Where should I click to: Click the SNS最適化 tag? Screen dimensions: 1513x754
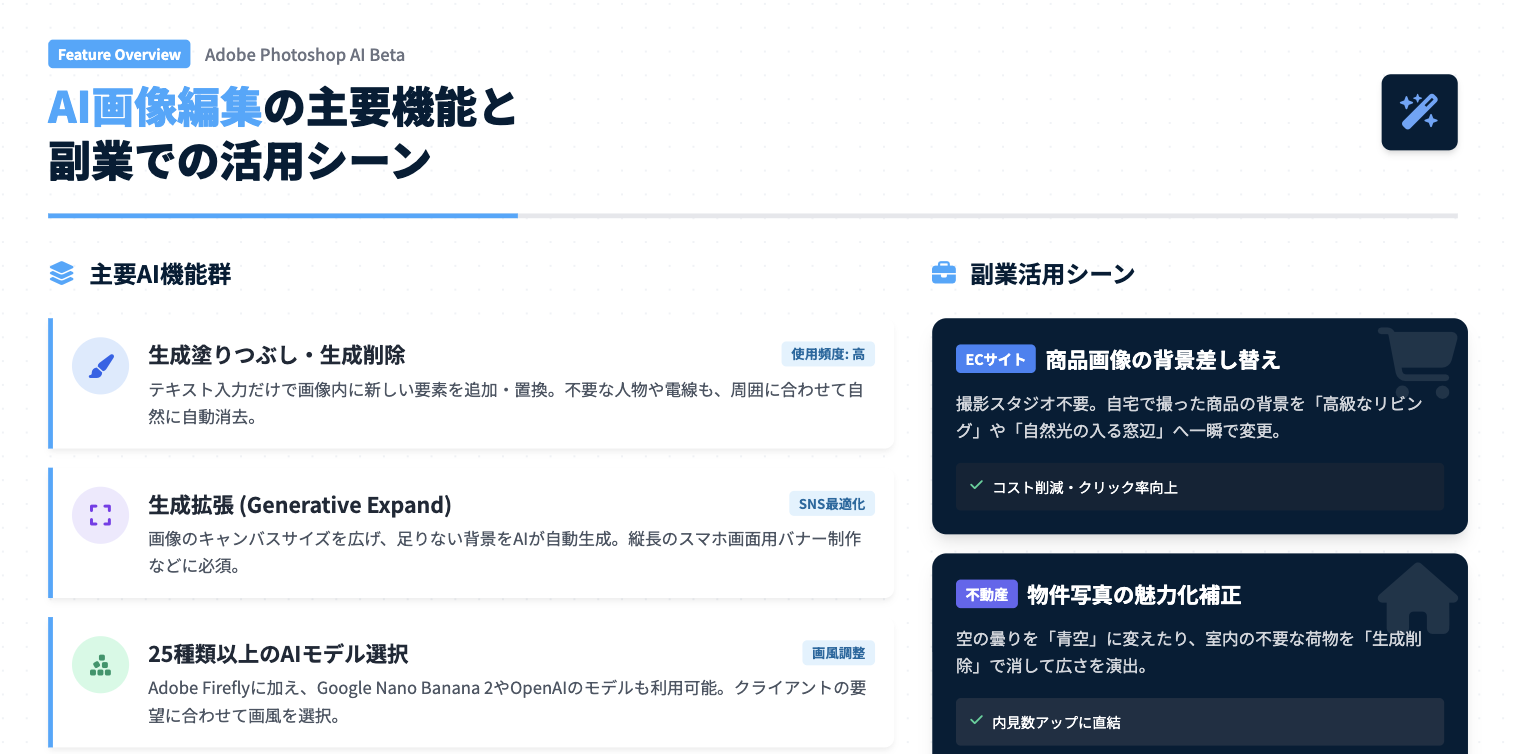tap(832, 503)
